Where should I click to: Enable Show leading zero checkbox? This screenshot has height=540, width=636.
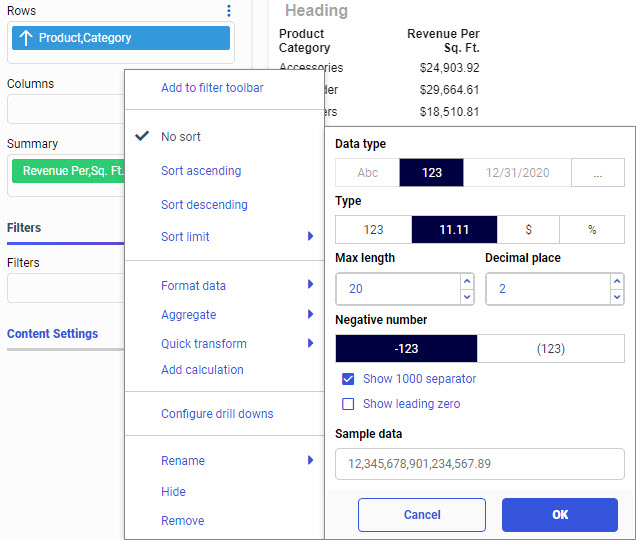point(348,404)
